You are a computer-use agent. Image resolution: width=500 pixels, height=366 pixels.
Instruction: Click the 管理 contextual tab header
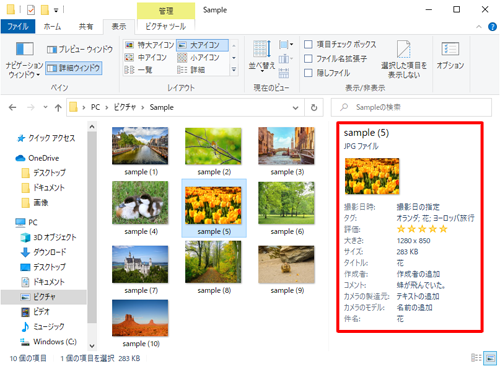click(x=166, y=11)
